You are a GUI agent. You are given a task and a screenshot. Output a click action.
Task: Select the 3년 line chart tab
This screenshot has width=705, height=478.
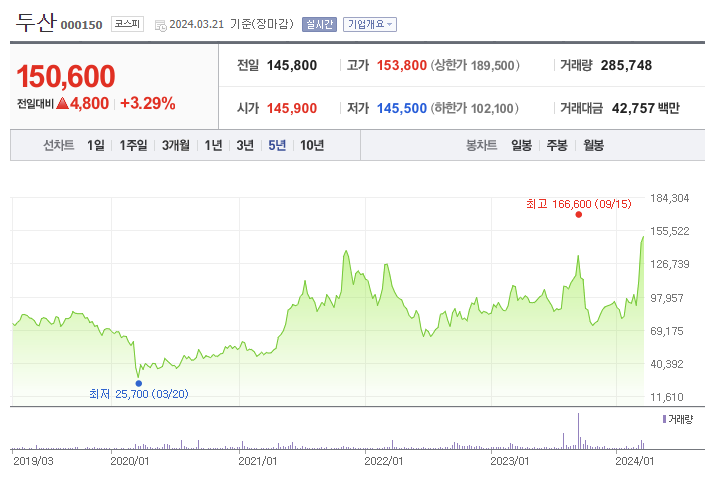(245, 145)
